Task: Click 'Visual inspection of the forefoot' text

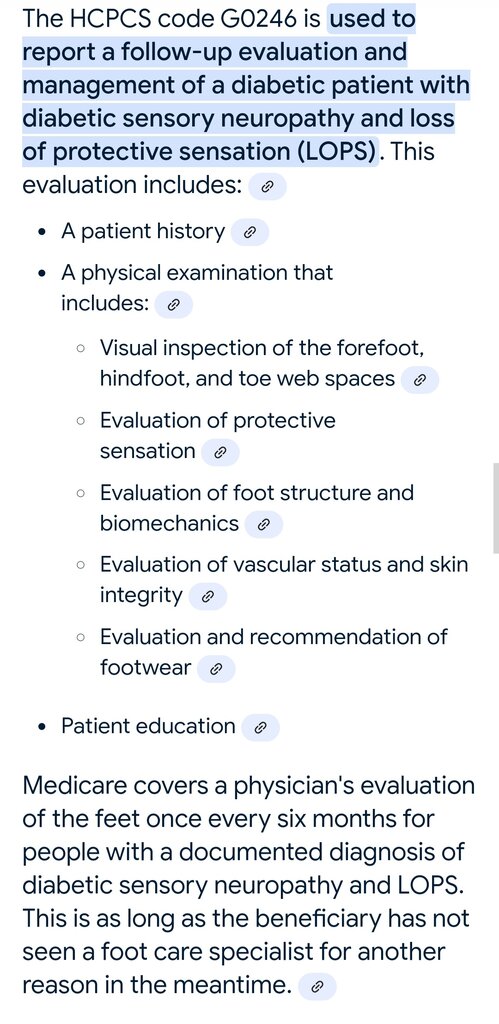Action: (x=262, y=347)
